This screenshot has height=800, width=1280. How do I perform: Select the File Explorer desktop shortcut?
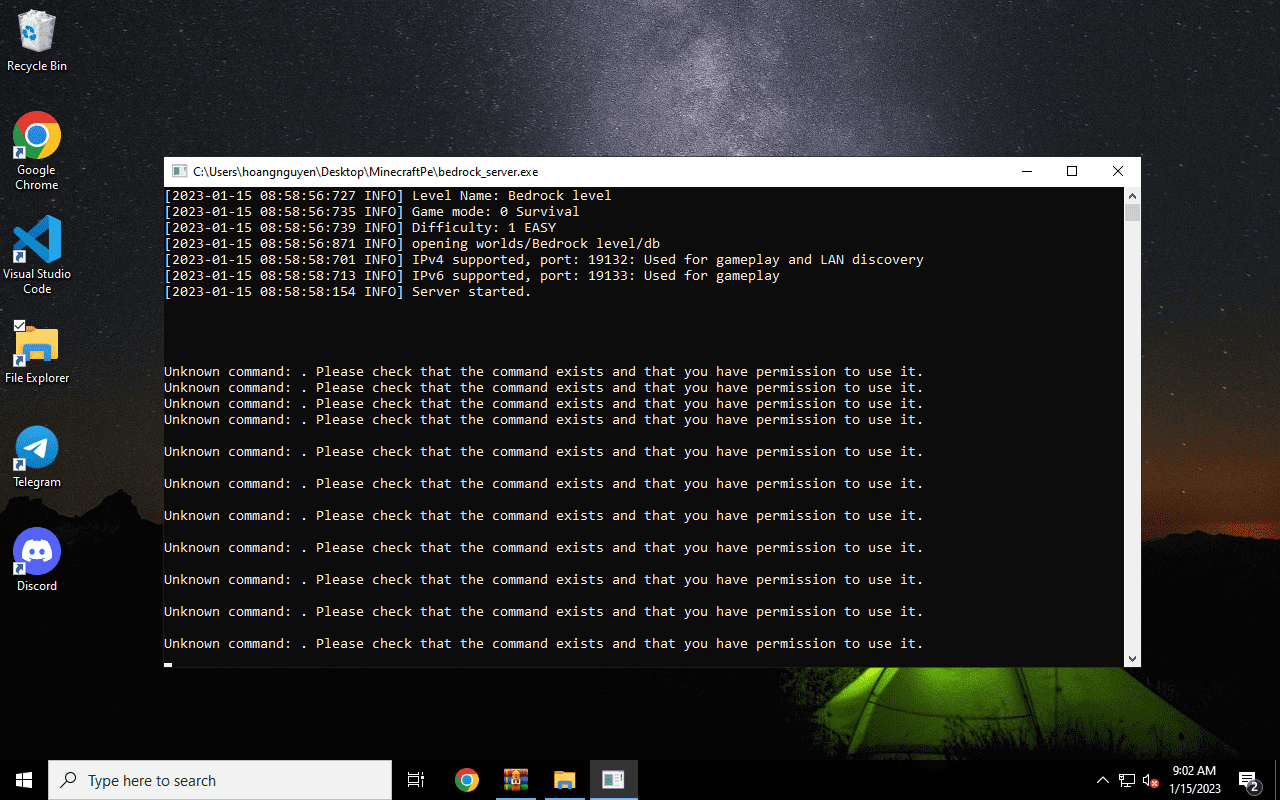coord(37,353)
